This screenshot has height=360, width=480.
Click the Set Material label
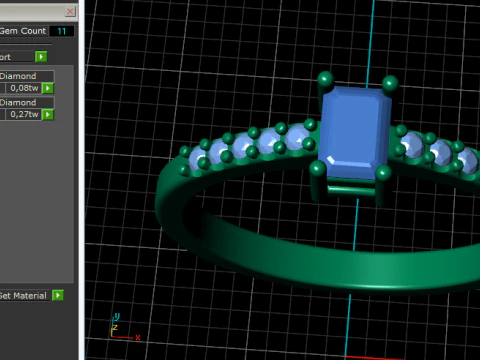tap(23, 296)
